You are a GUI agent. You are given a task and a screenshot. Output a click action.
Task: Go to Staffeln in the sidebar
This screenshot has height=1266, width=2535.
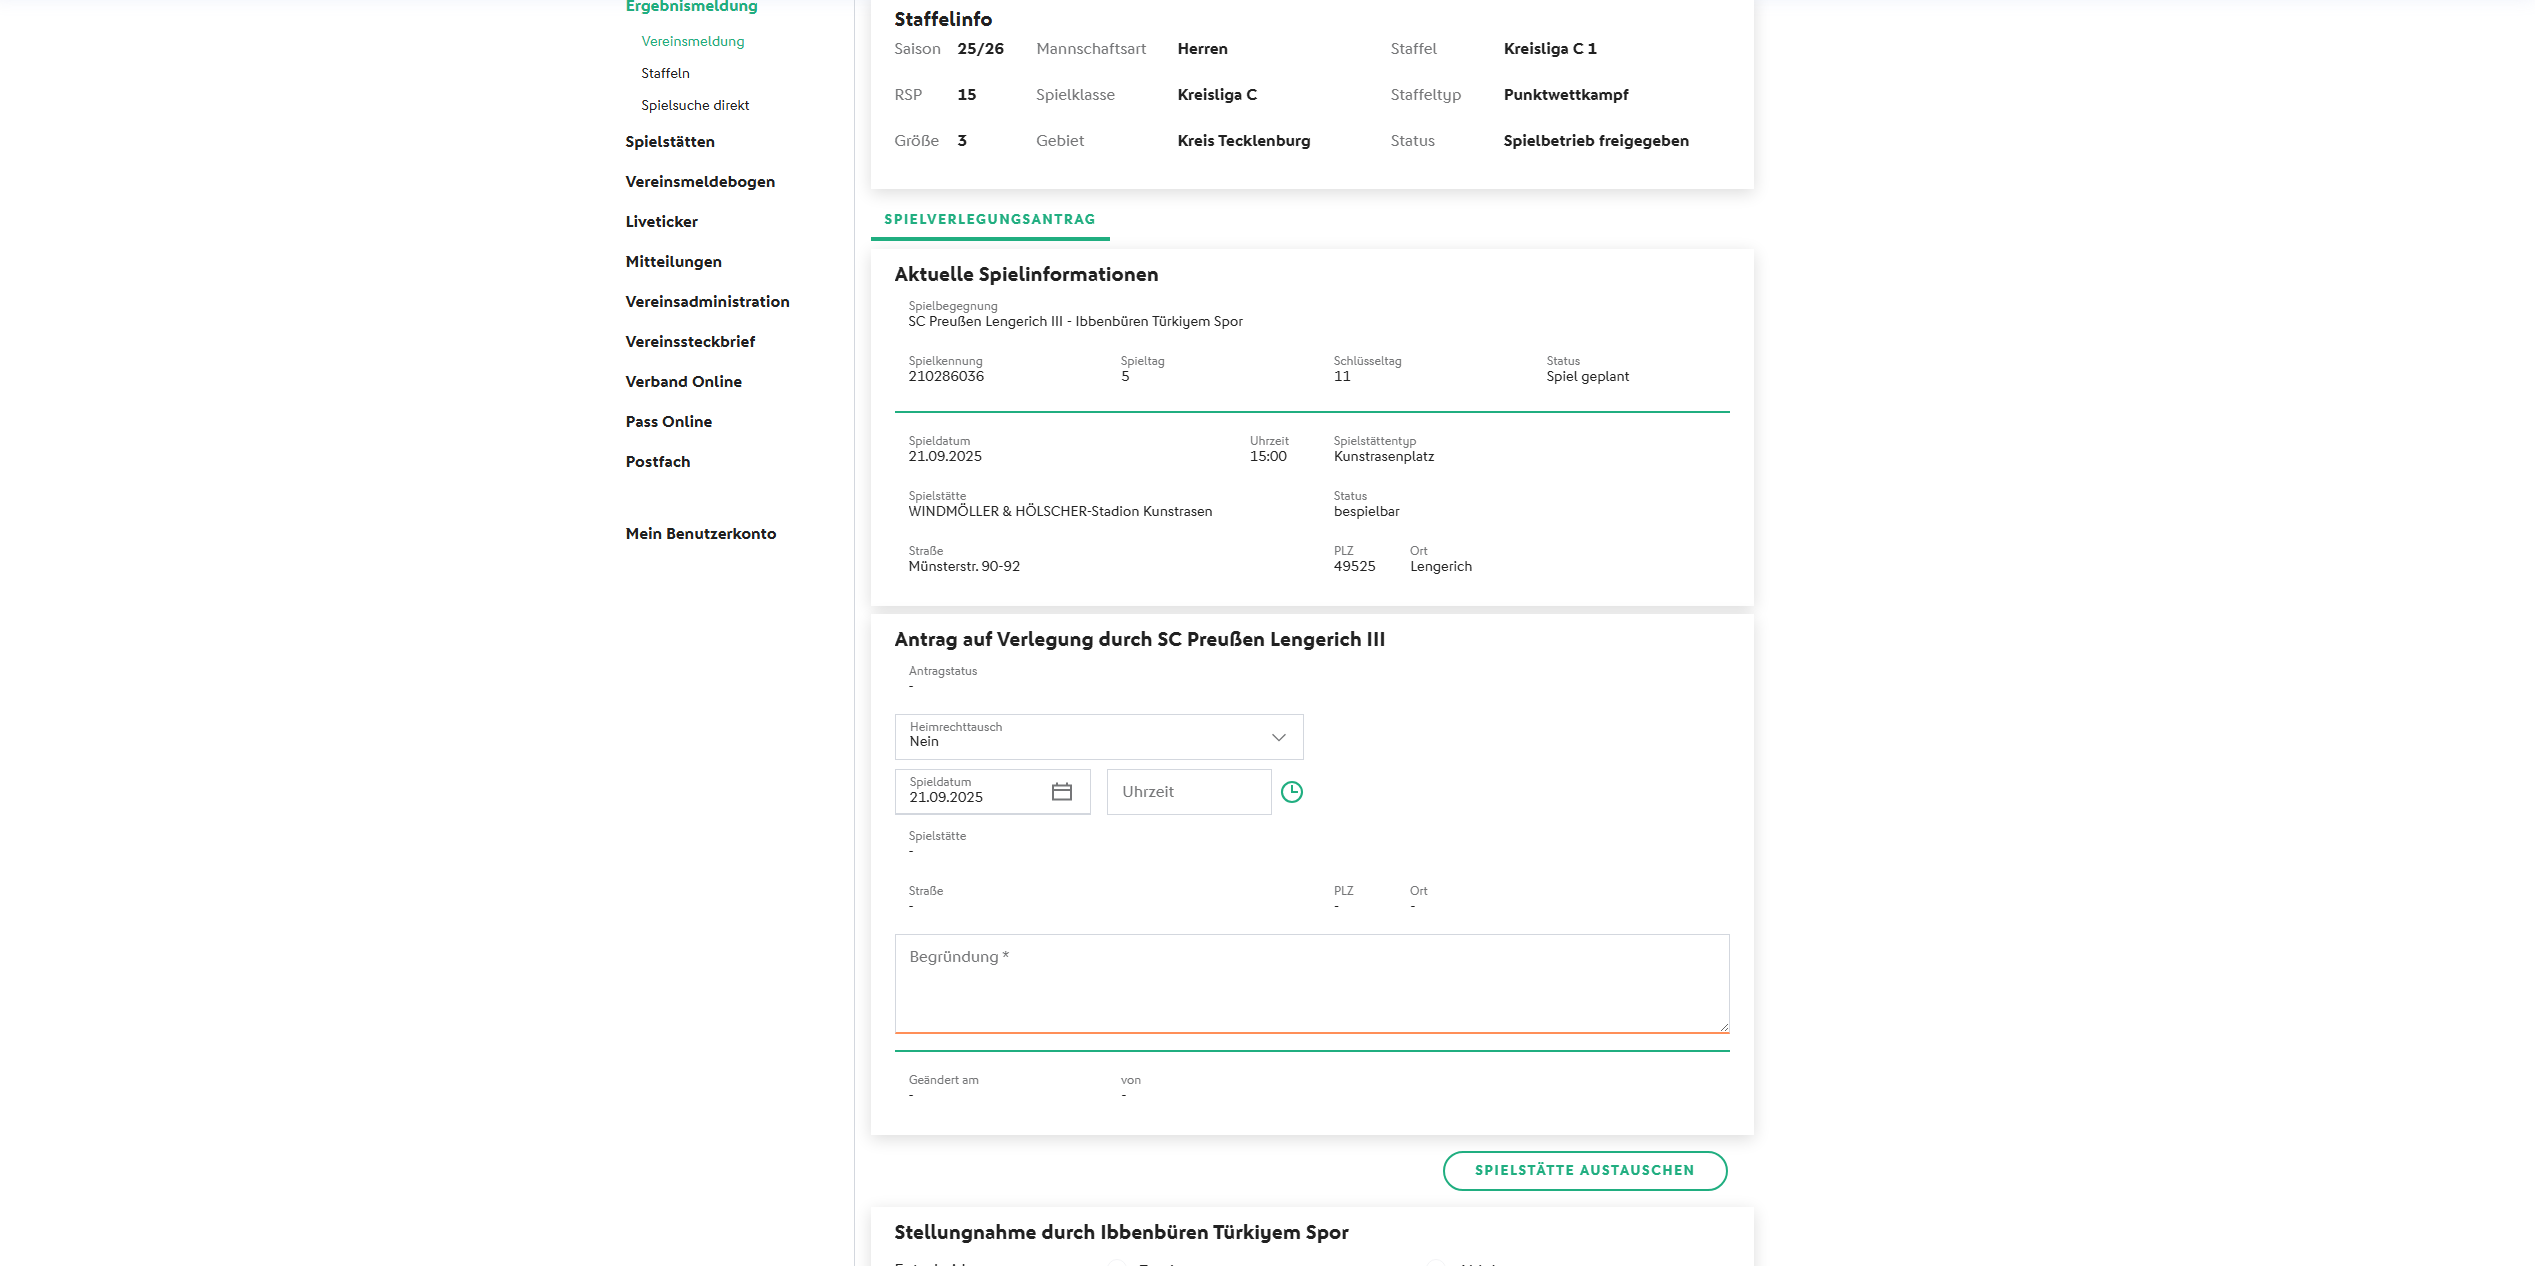665,74
